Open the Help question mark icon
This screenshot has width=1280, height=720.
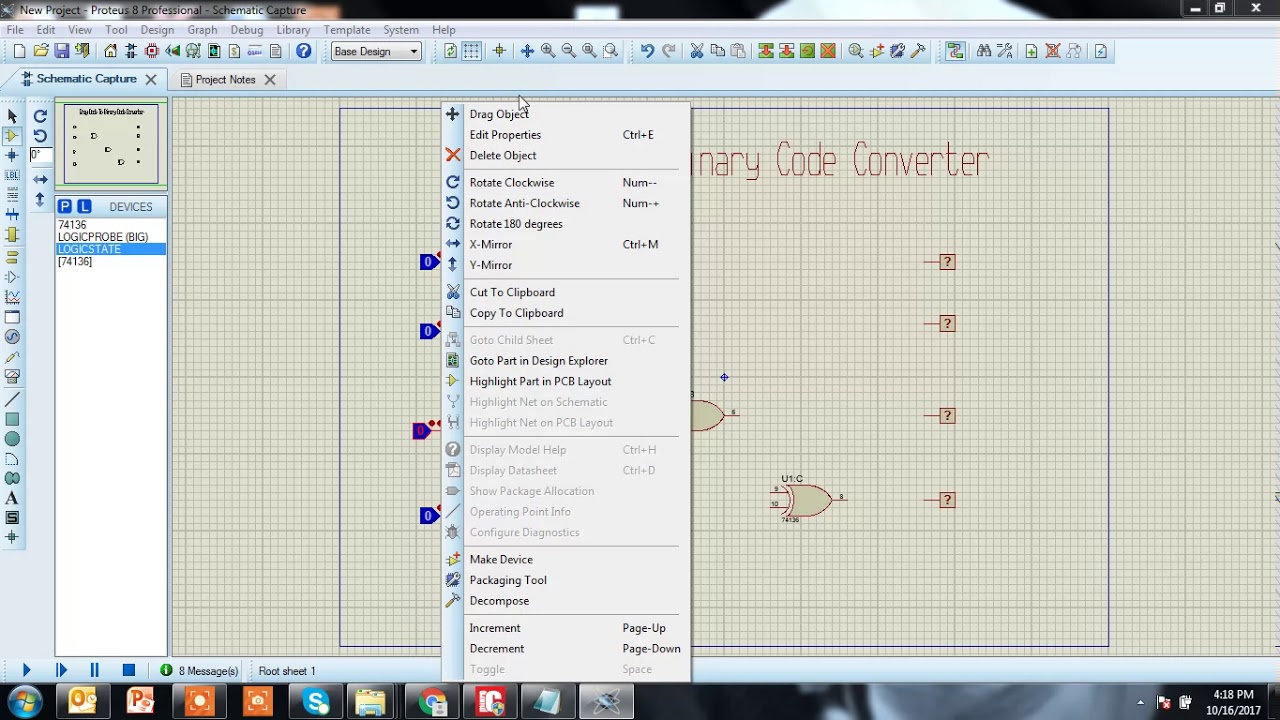[x=304, y=51]
